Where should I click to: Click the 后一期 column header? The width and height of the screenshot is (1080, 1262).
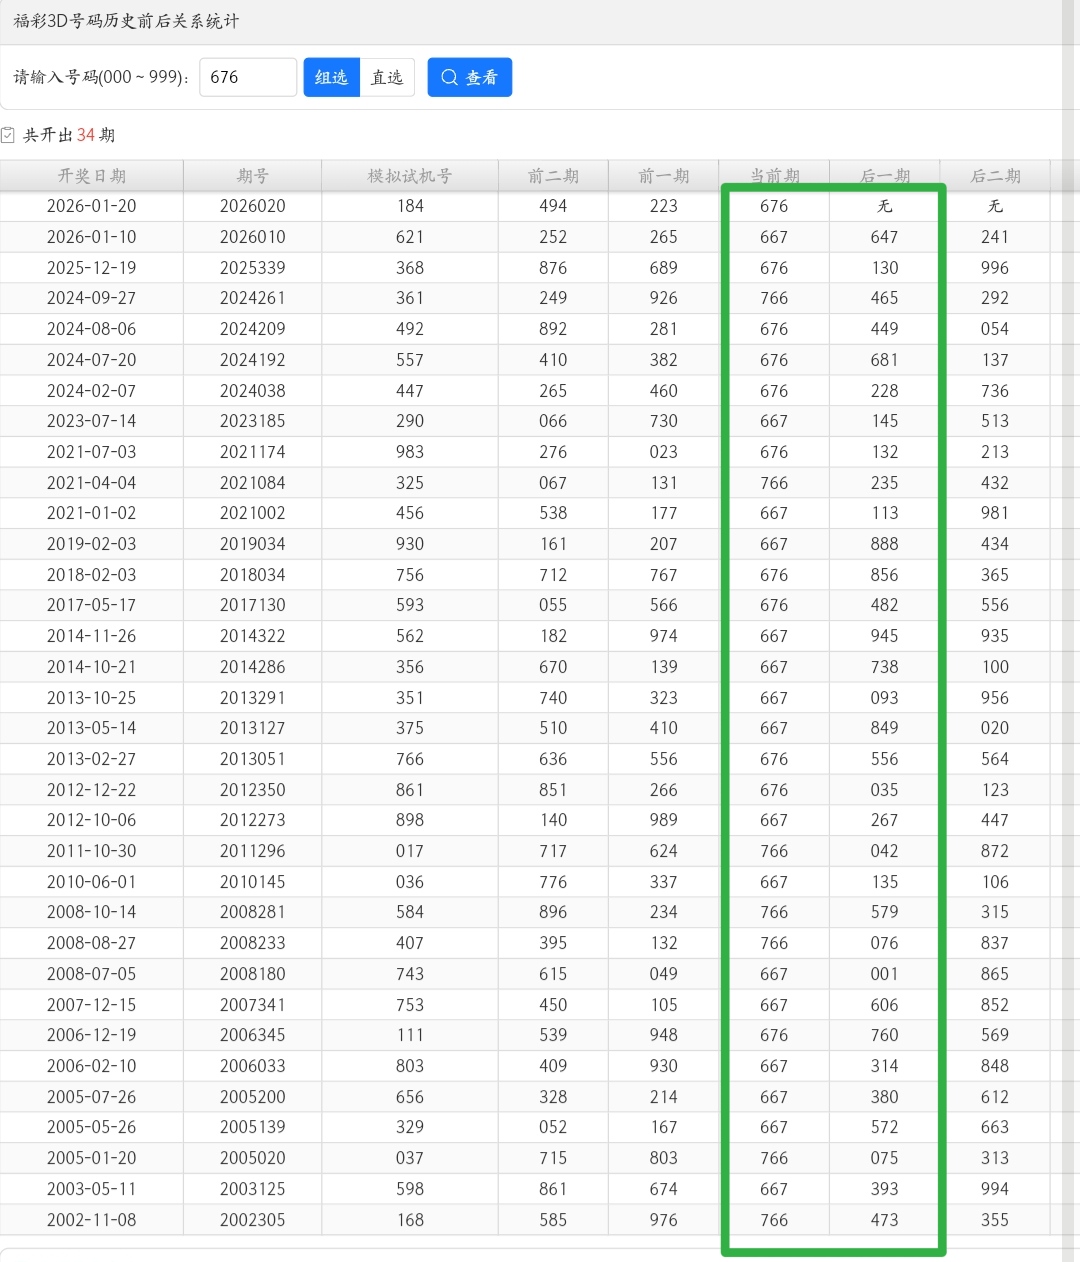[885, 175]
